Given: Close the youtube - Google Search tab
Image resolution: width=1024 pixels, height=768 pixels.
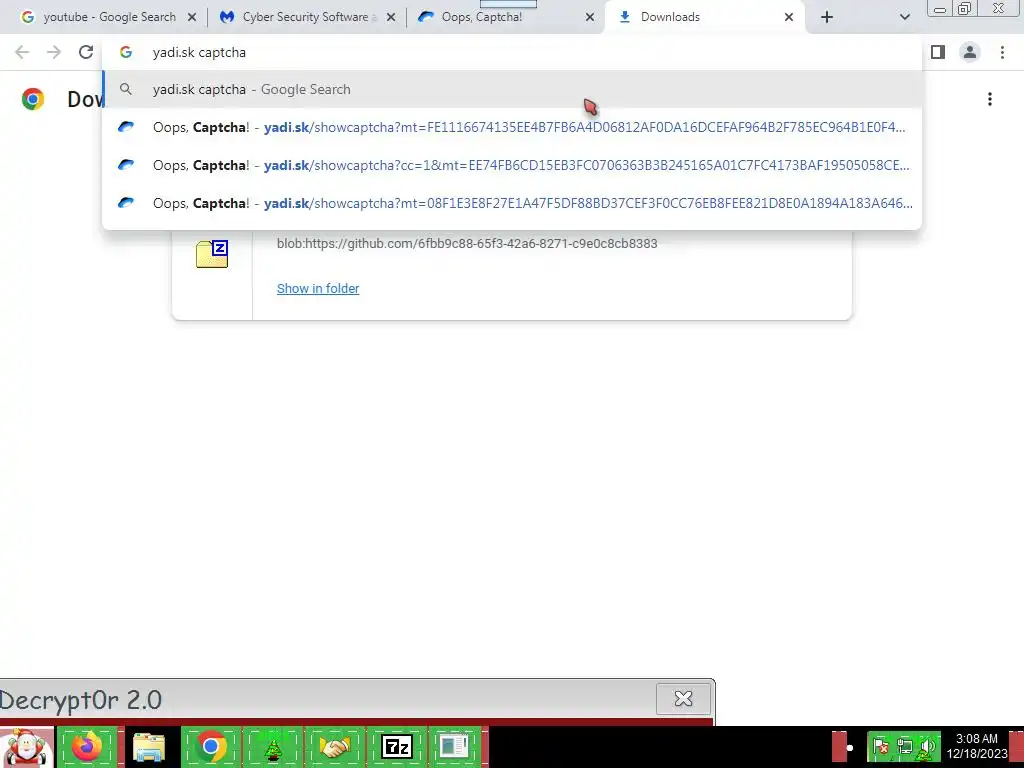Looking at the screenshot, I should pyautogui.click(x=192, y=18).
